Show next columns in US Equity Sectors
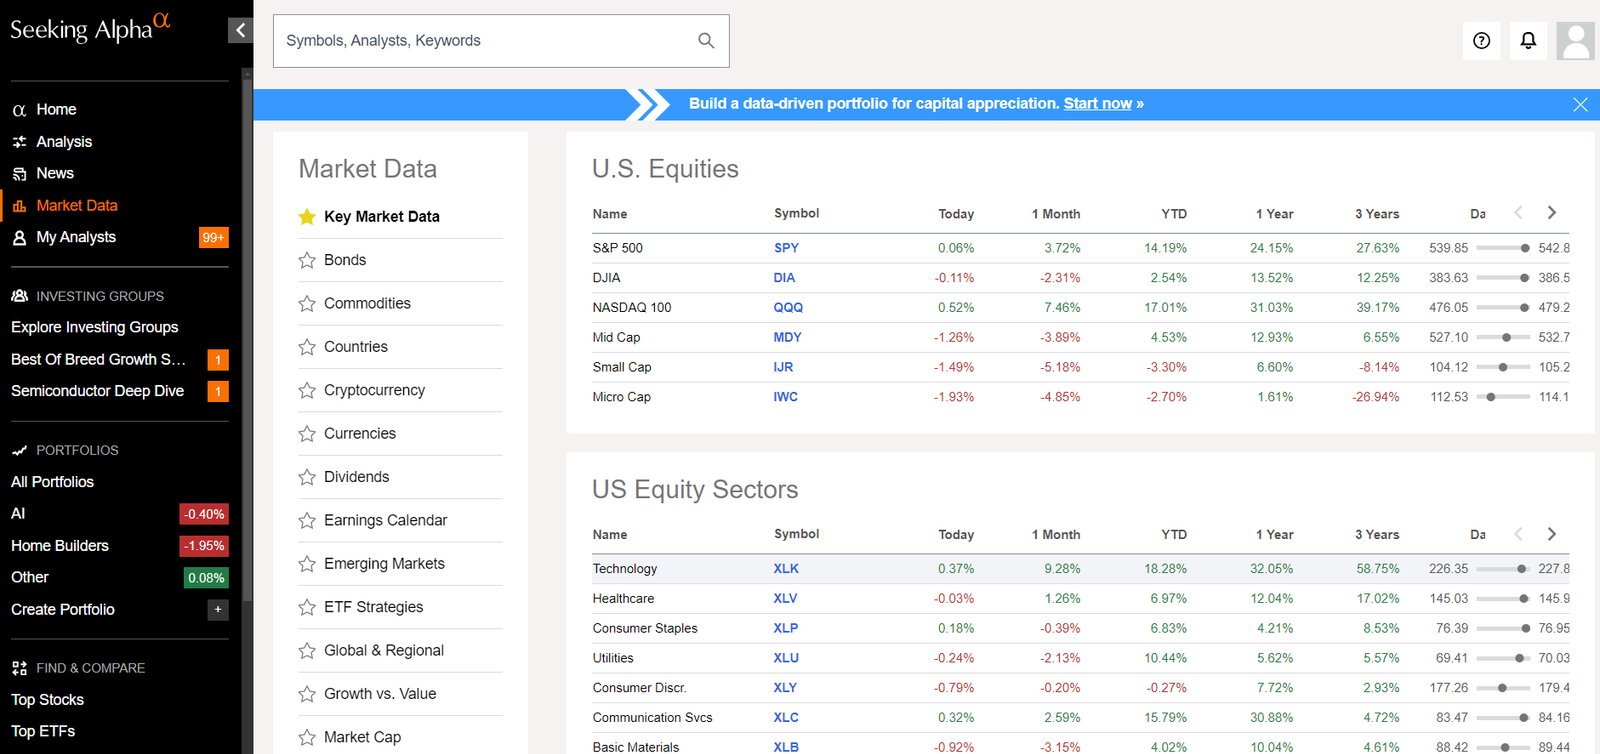This screenshot has width=1600, height=754. (x=1552, y=534)
